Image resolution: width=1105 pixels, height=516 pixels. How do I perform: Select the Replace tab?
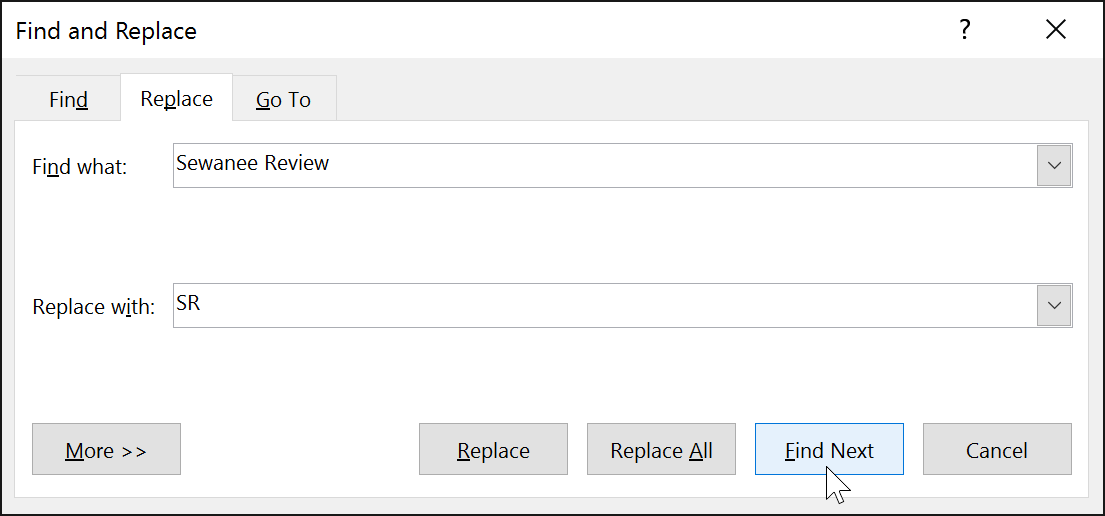tap(176, 99)
